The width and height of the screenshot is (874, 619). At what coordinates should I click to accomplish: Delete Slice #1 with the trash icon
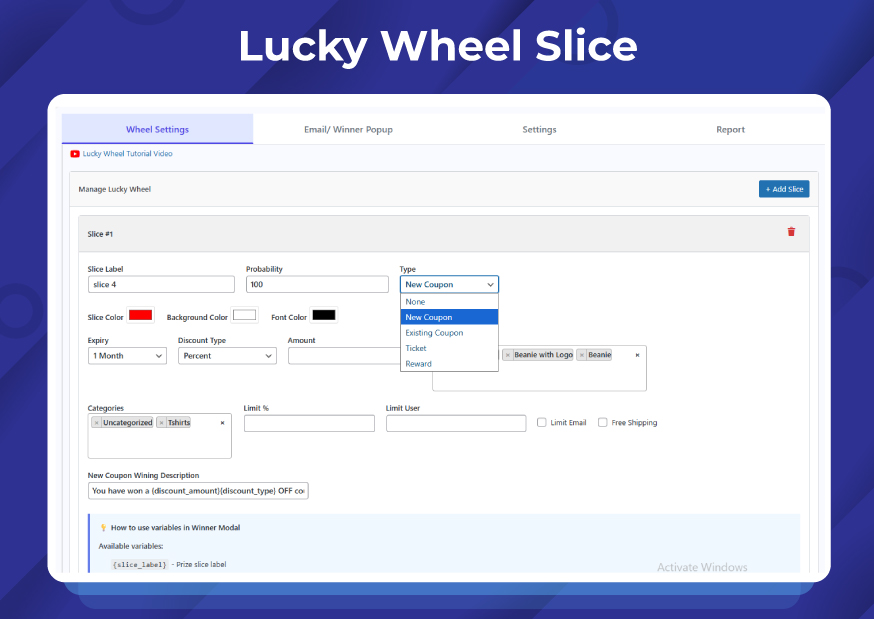click(x=791, y=232)
